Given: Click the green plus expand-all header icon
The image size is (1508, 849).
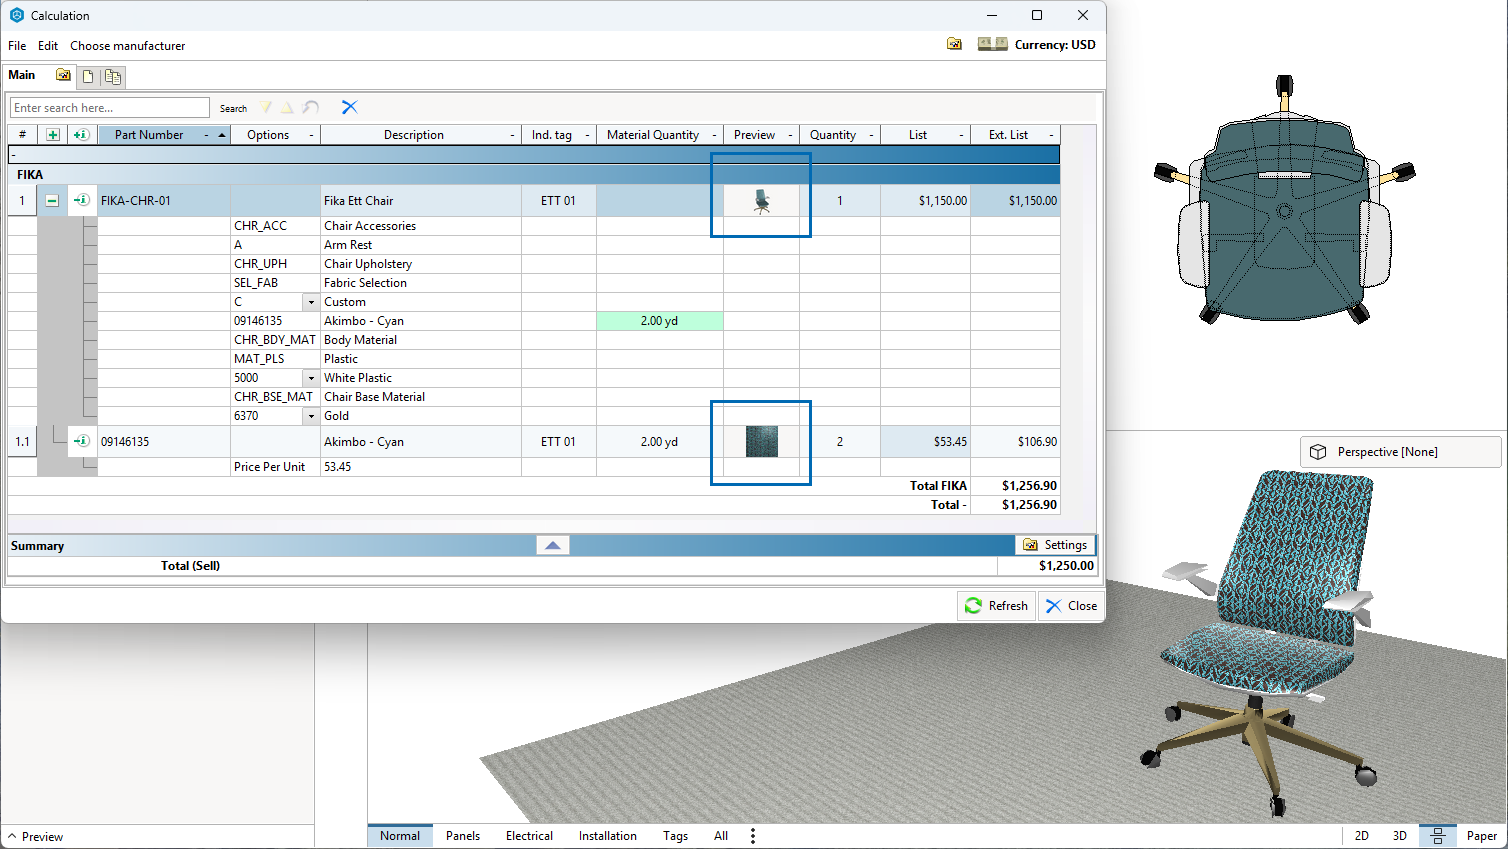Looking at the screenshot, I should pyautogui.click(x=52, y=135).
